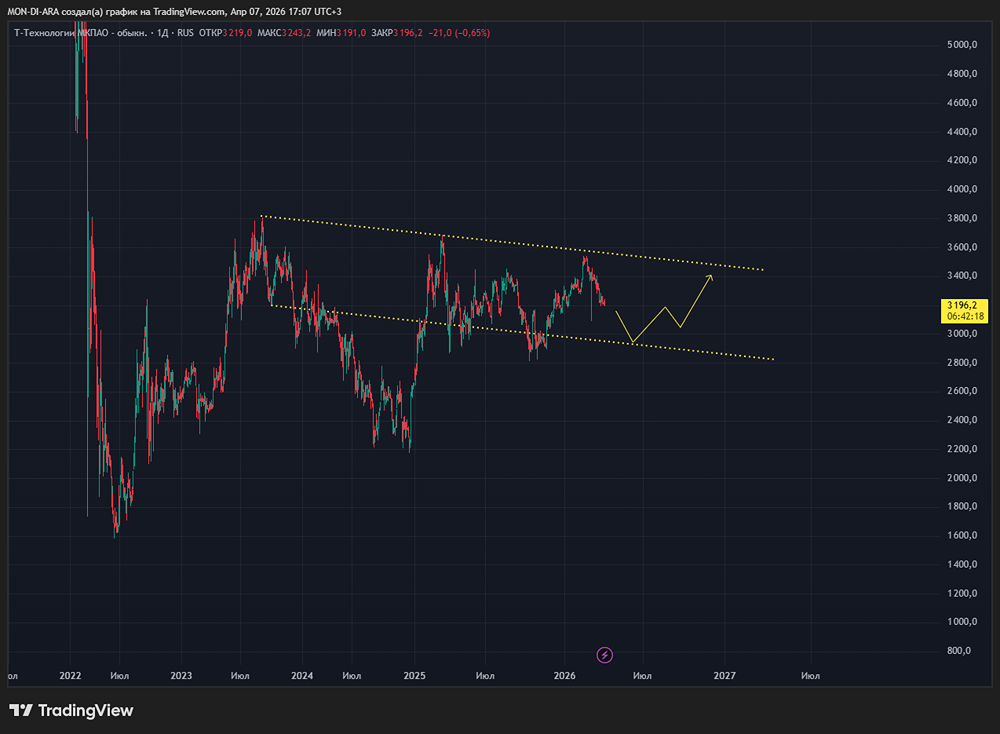The image size is (1000, 734).
Task: Select the МАКС high value 3243,2
Action: click(x=297, y=33)
